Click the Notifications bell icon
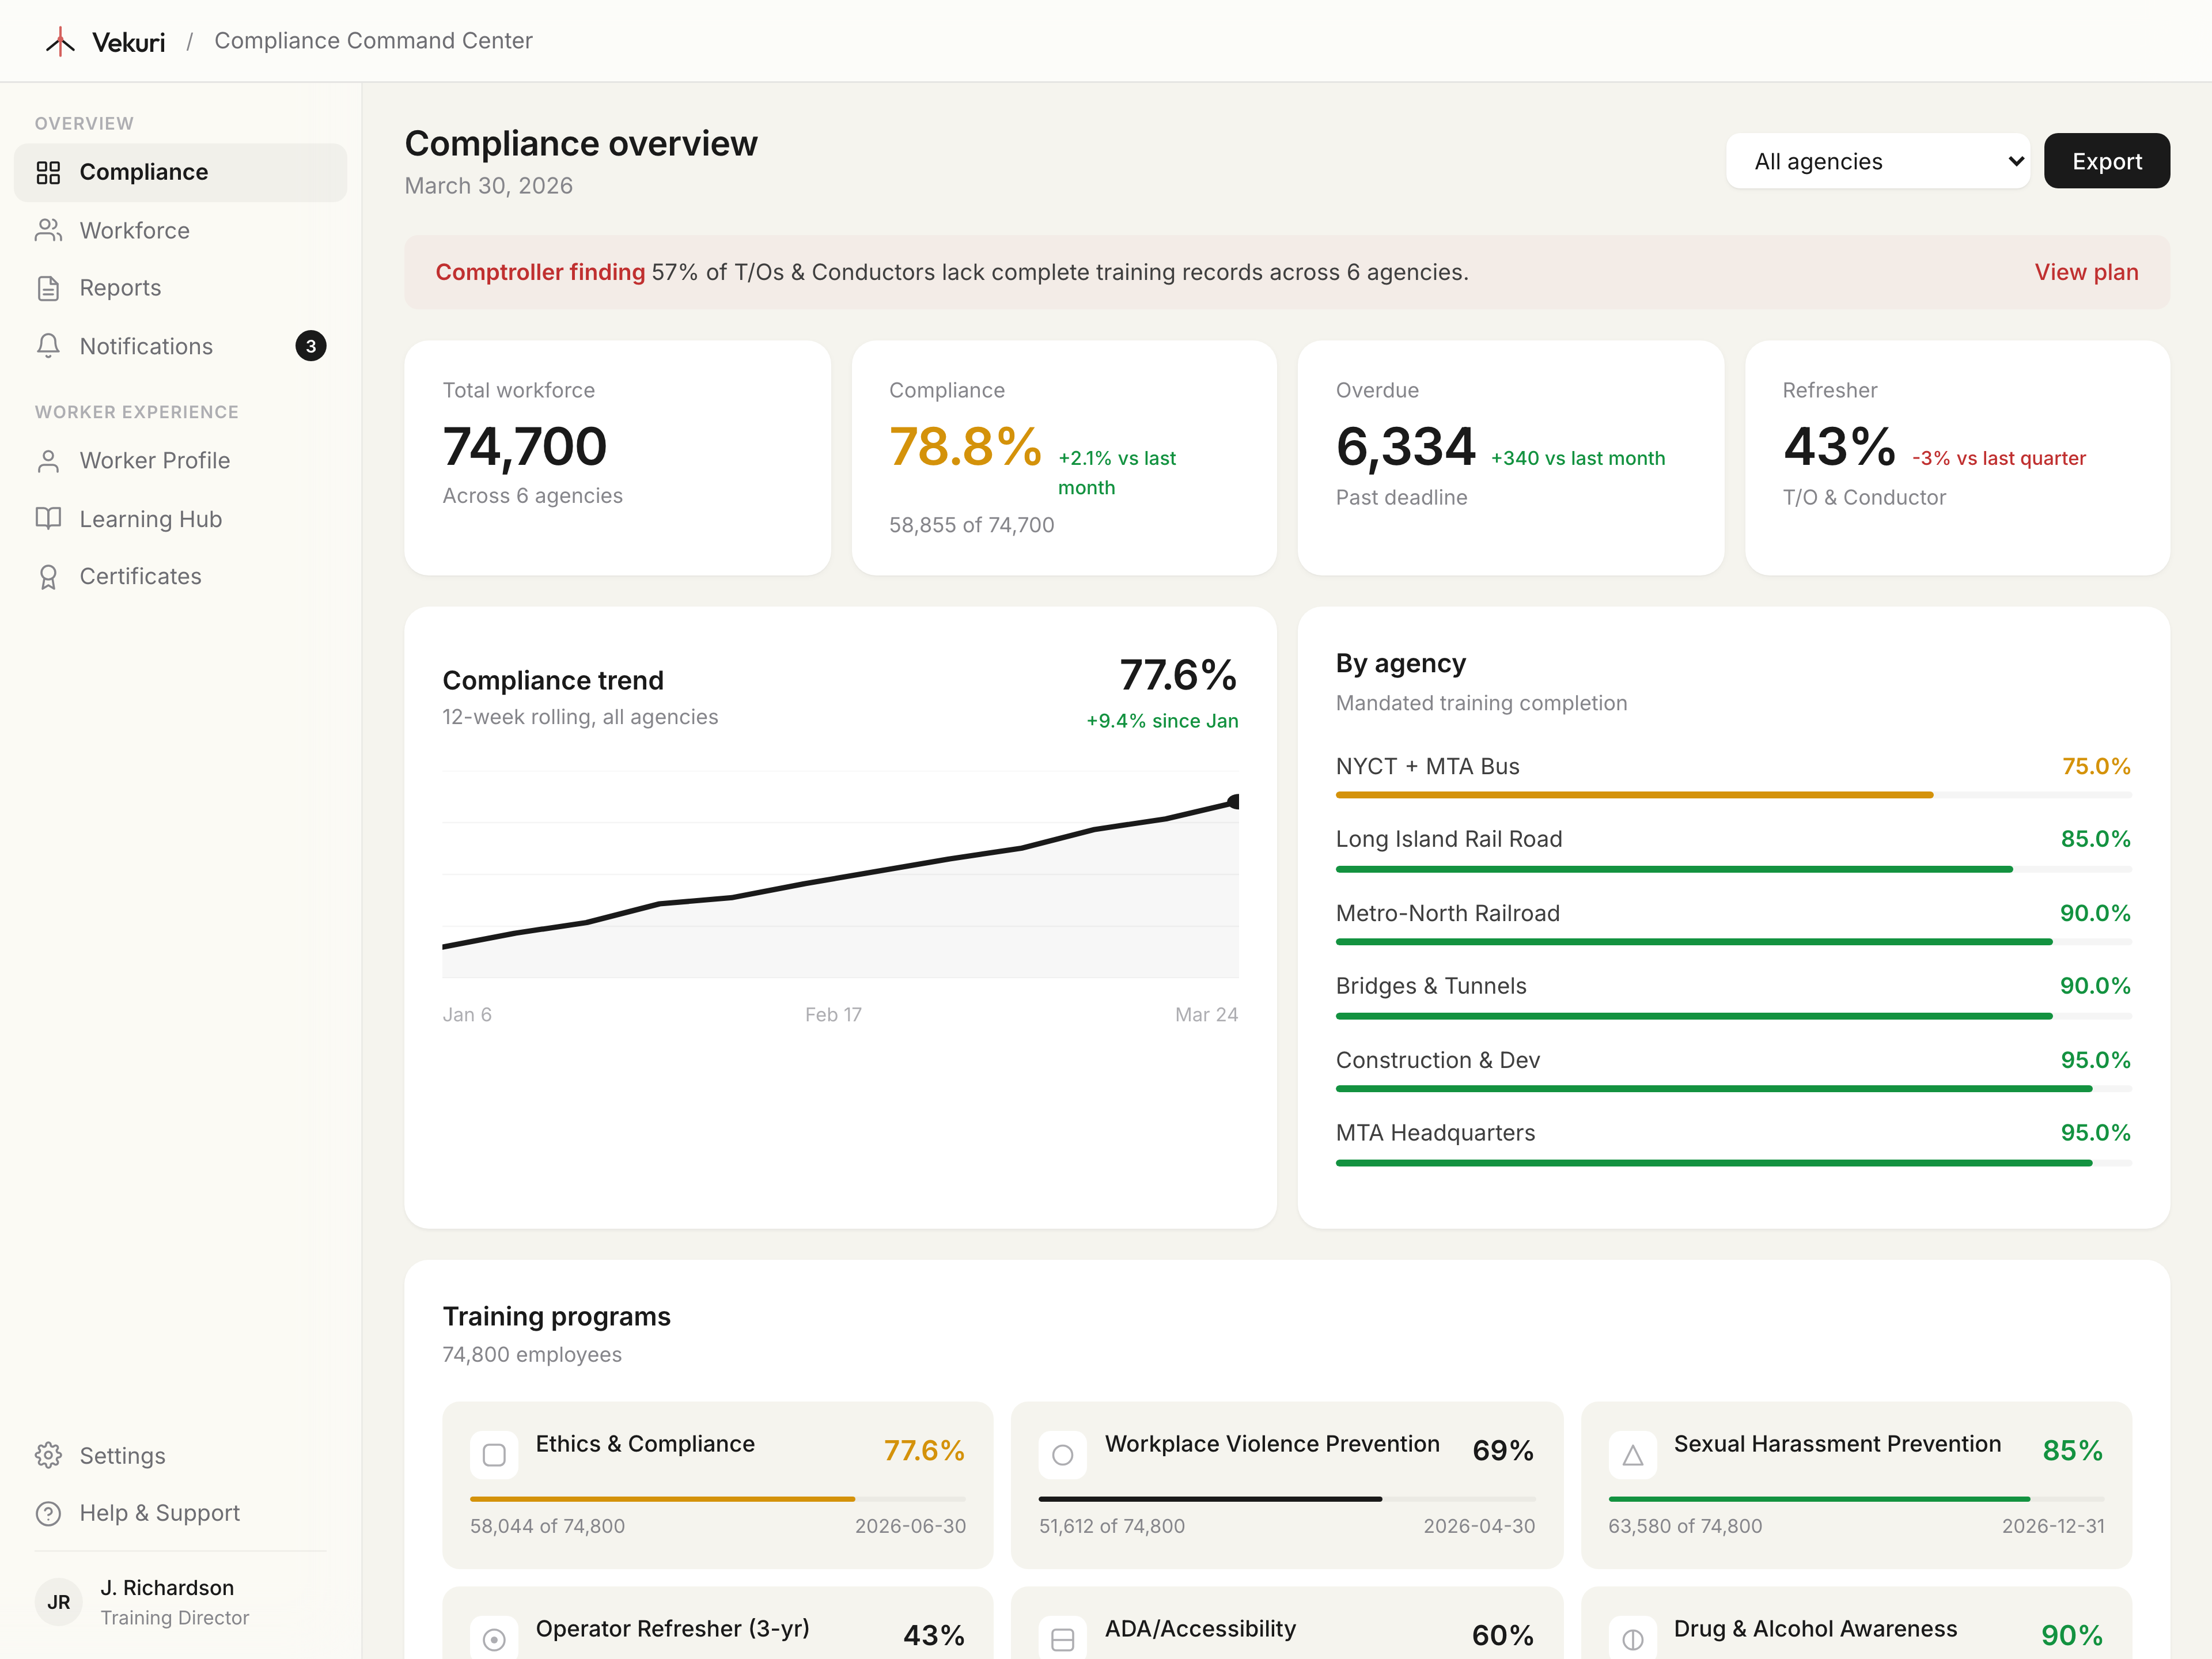Viewport: 2212px width, 1659px height. [48, 346]
